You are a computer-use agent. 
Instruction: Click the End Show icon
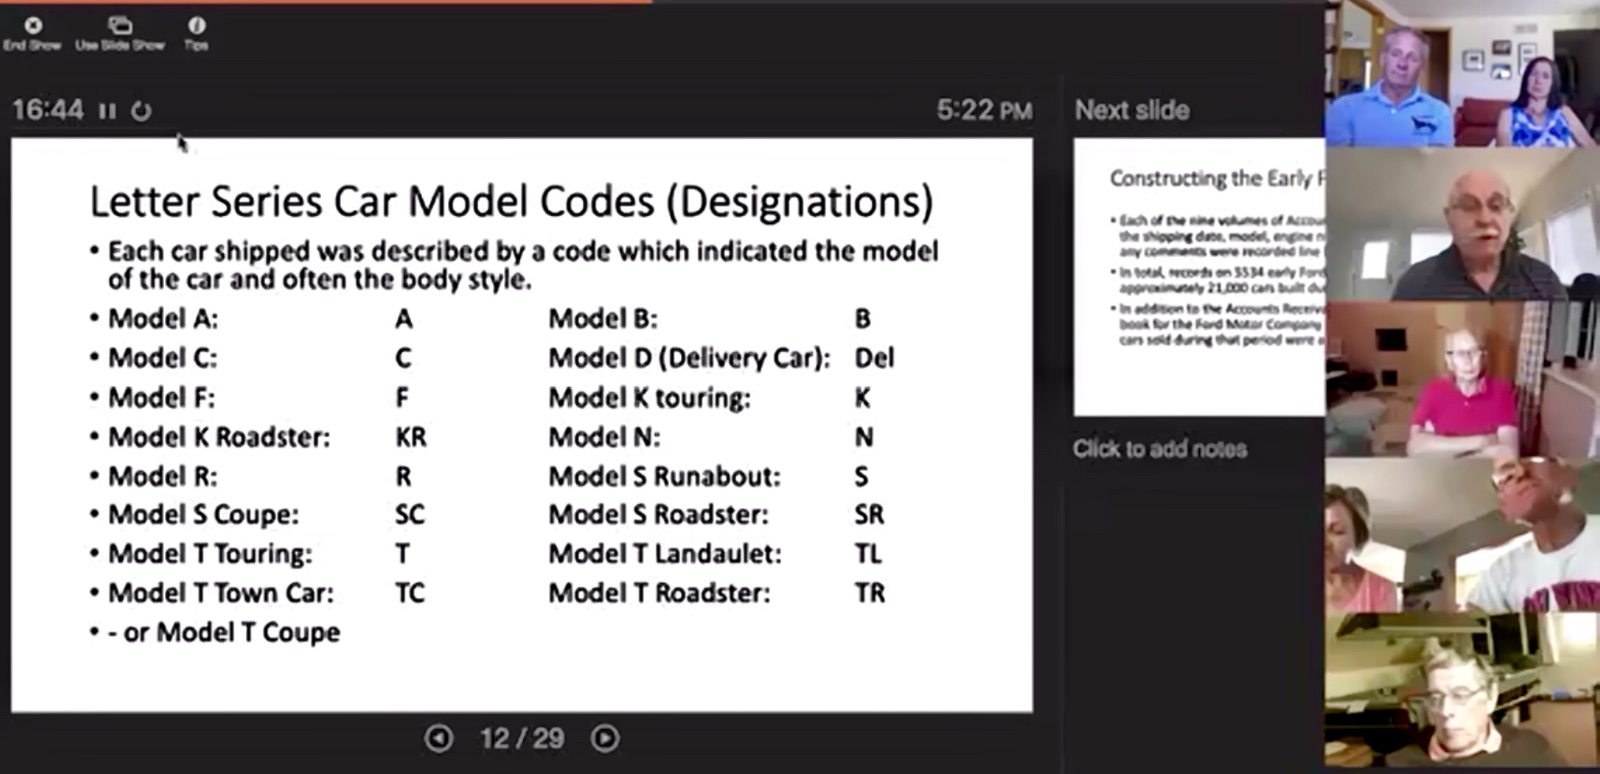[32, 26]
